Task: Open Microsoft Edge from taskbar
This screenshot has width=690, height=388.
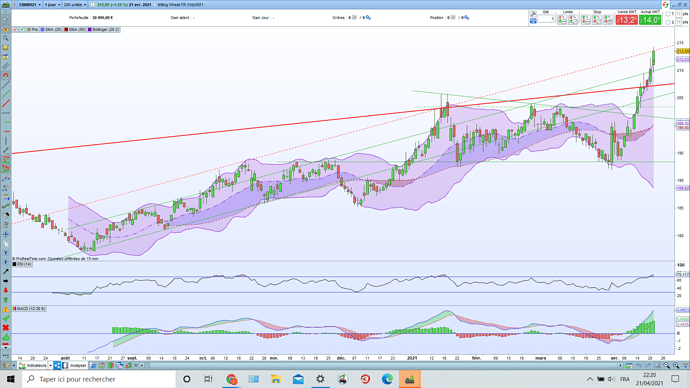Action: pos(387,379)
